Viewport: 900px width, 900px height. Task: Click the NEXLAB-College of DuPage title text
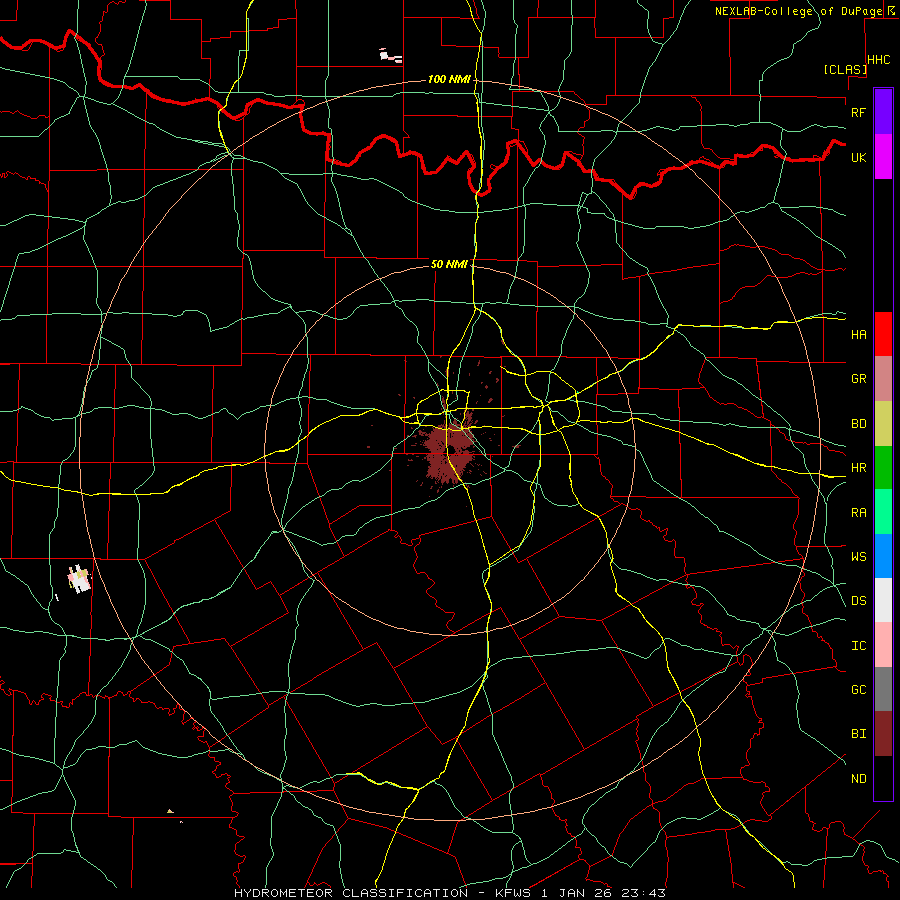(798, 11)
